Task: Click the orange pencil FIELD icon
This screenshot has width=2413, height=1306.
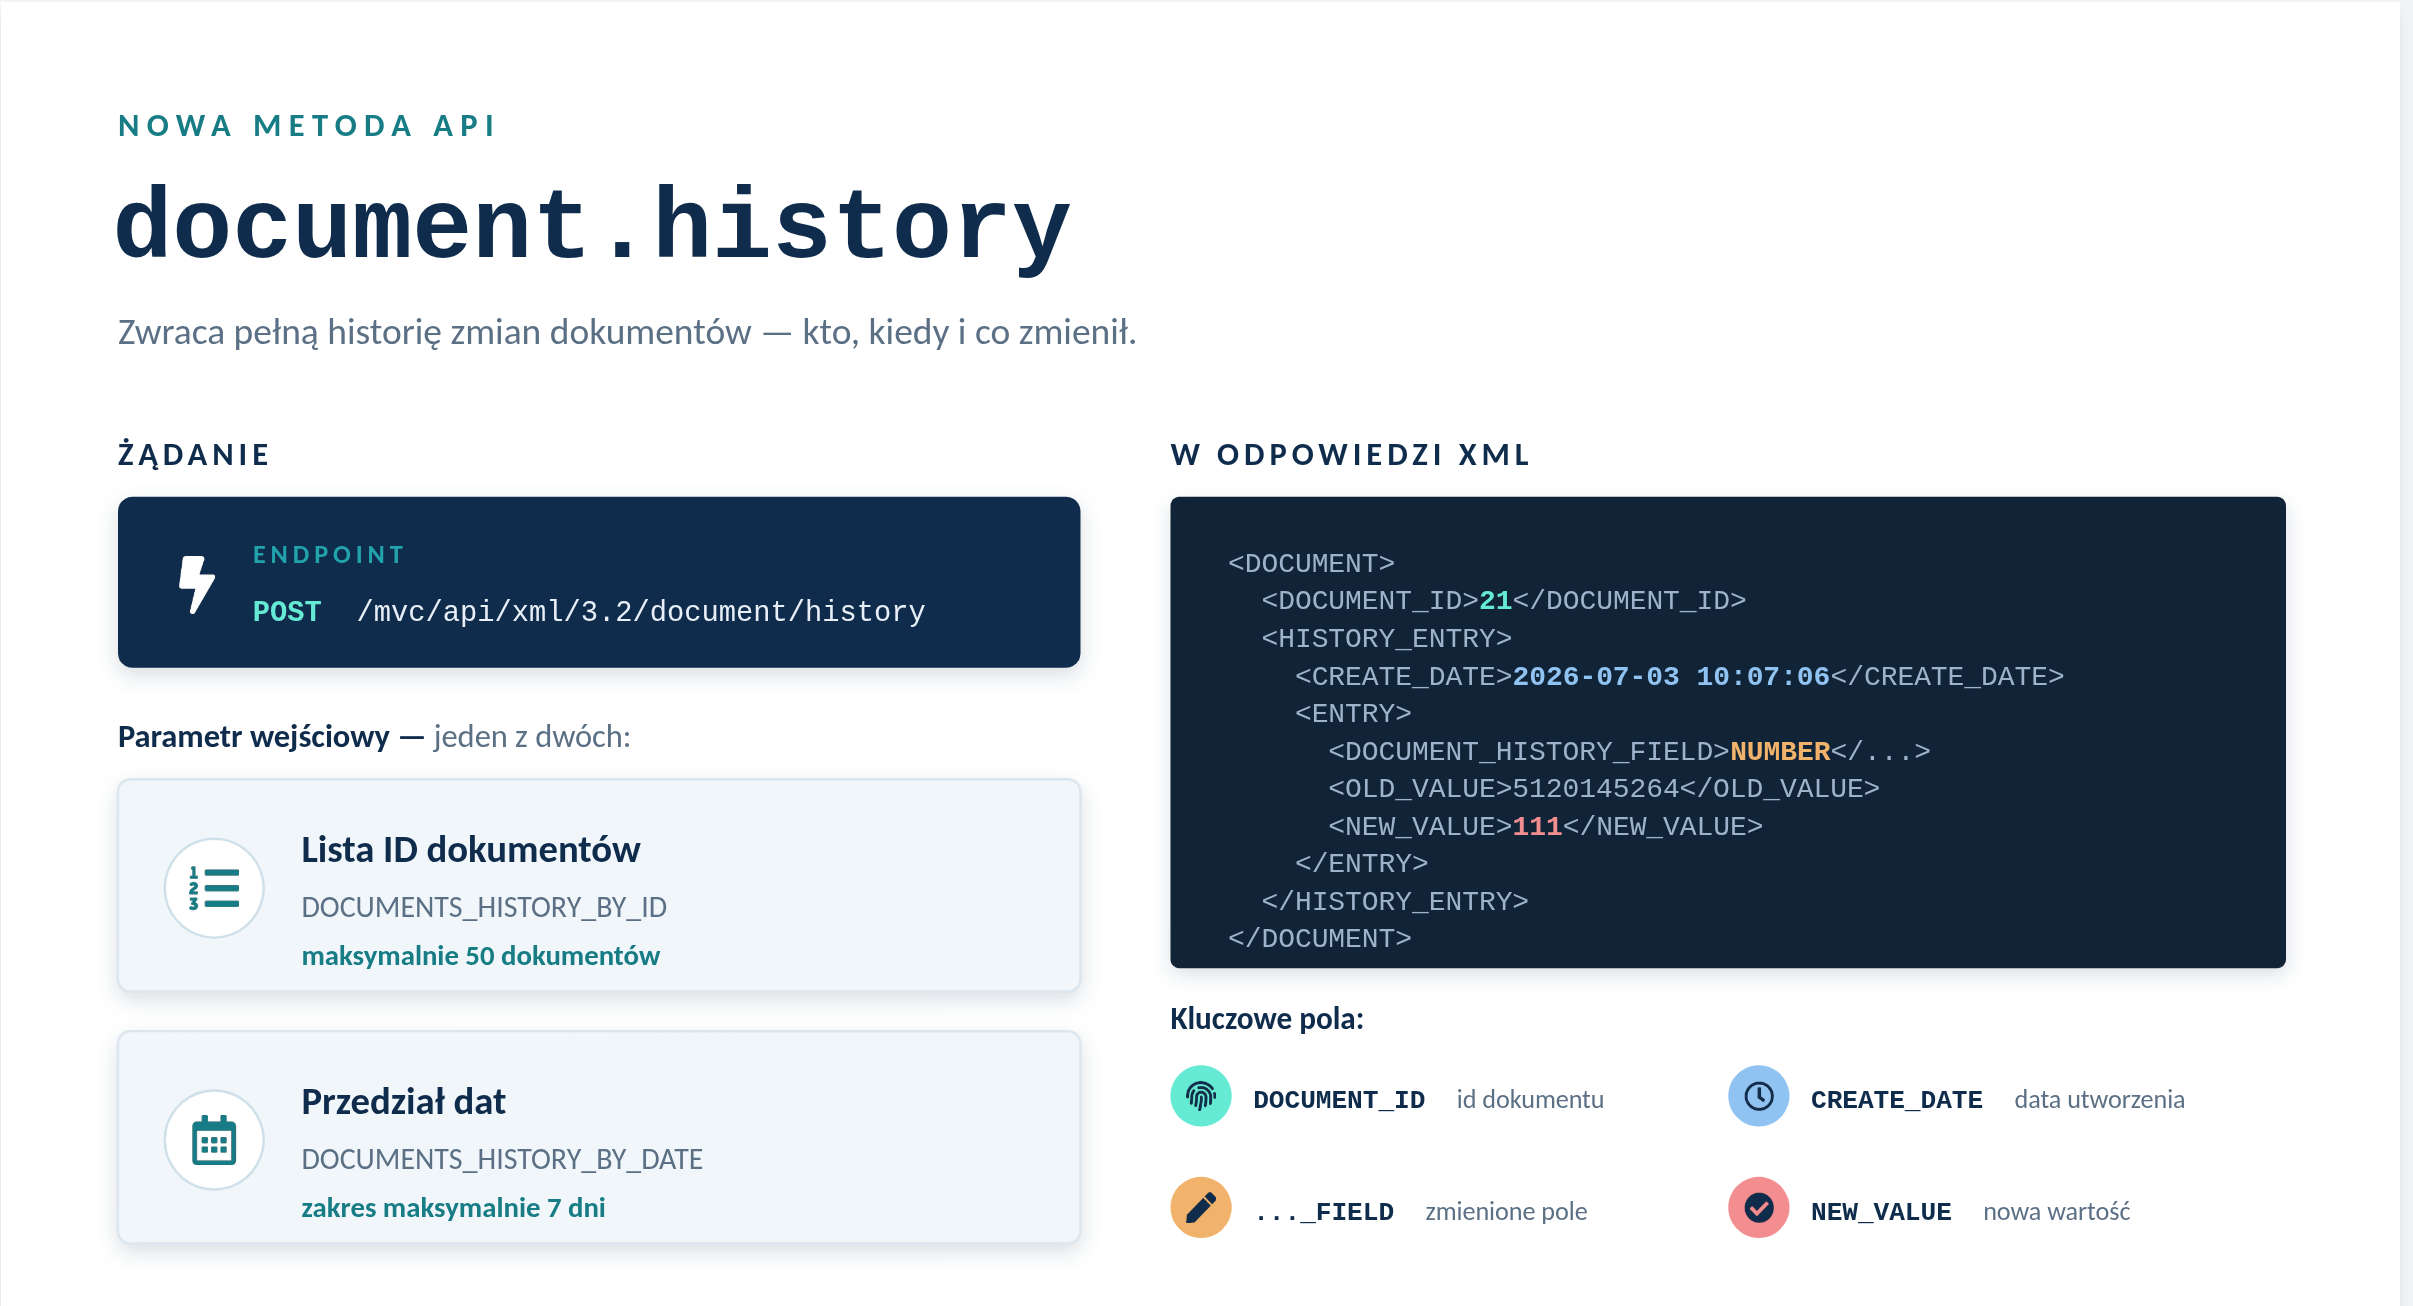Action: coord(1201,1208)
